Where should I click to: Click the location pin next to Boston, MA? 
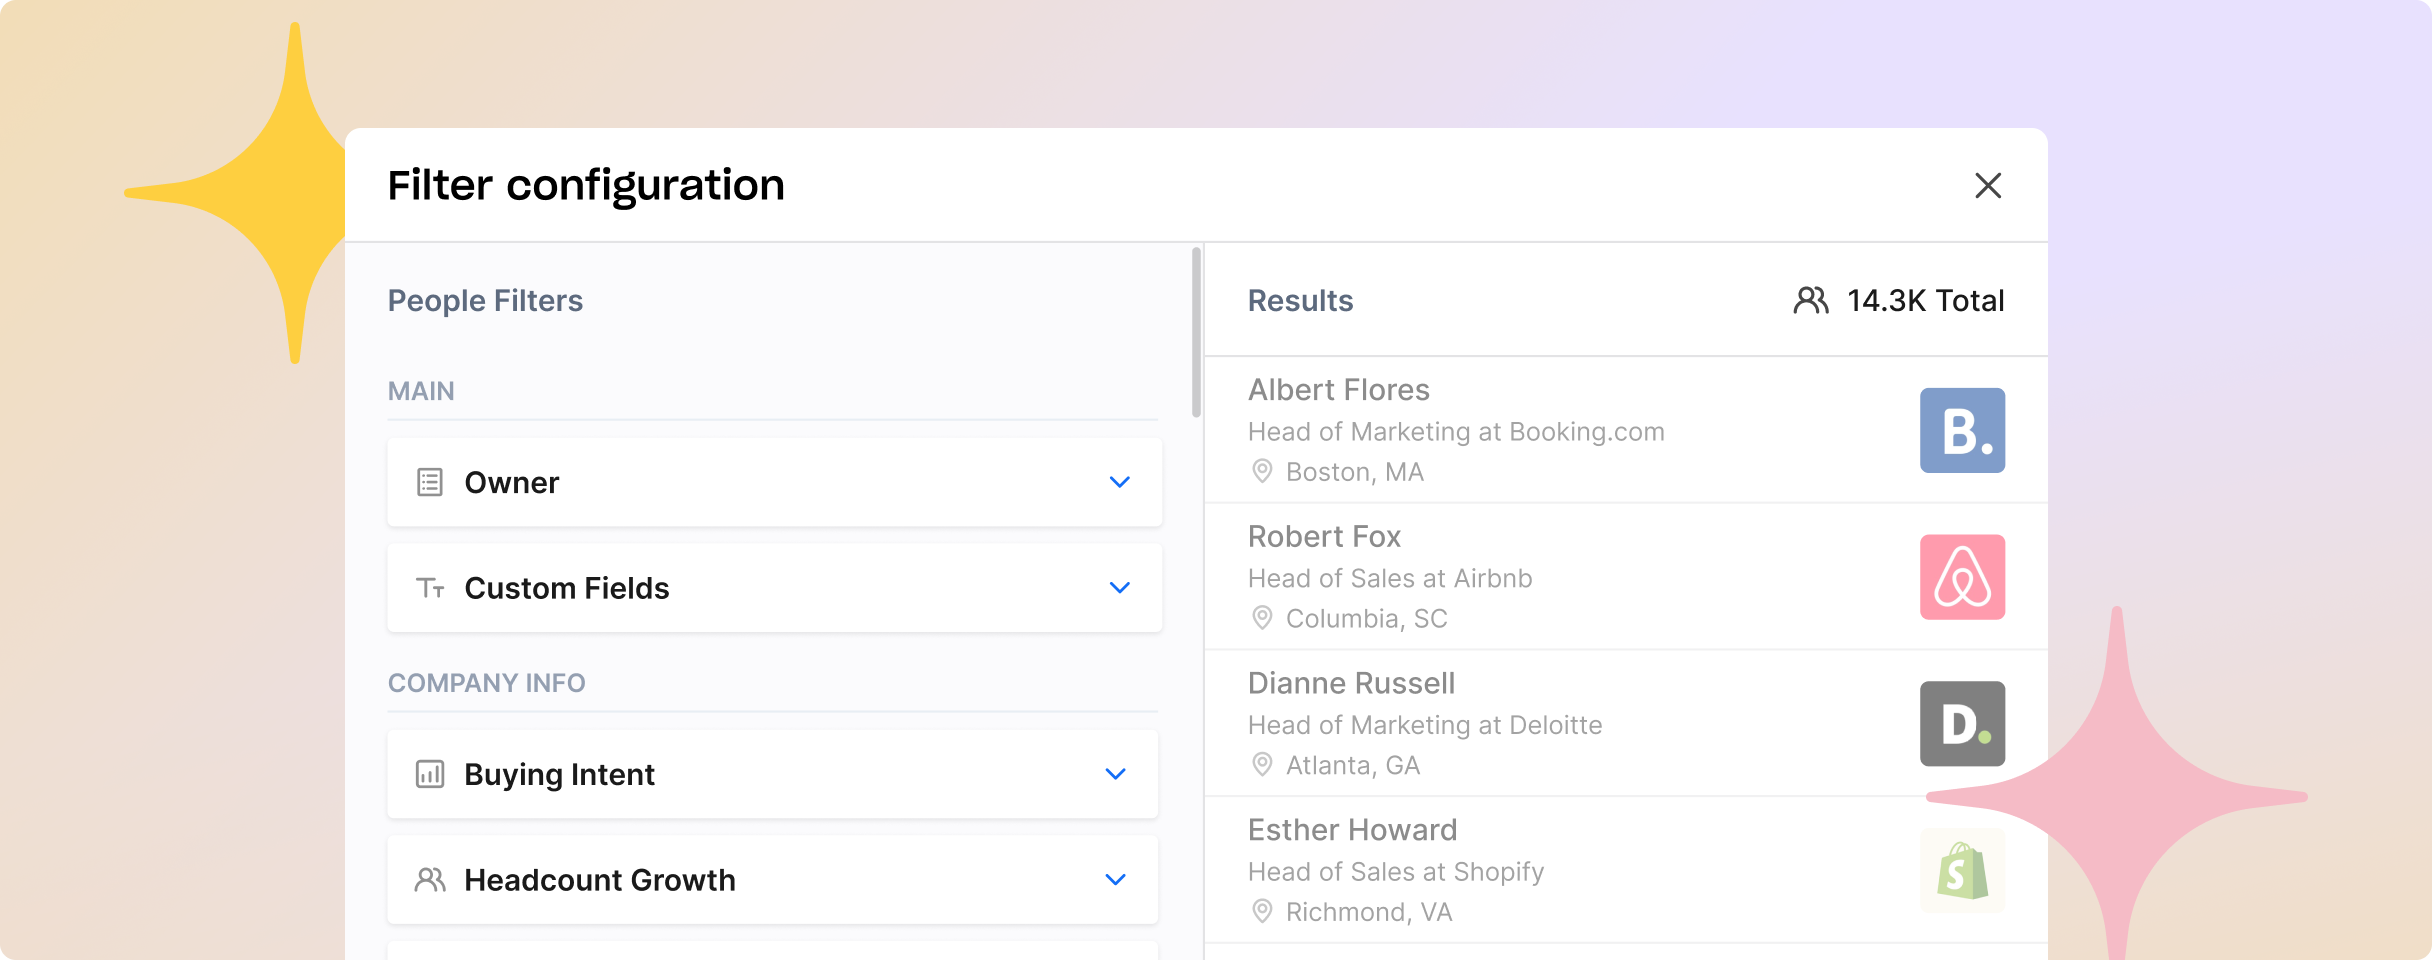1262,471
